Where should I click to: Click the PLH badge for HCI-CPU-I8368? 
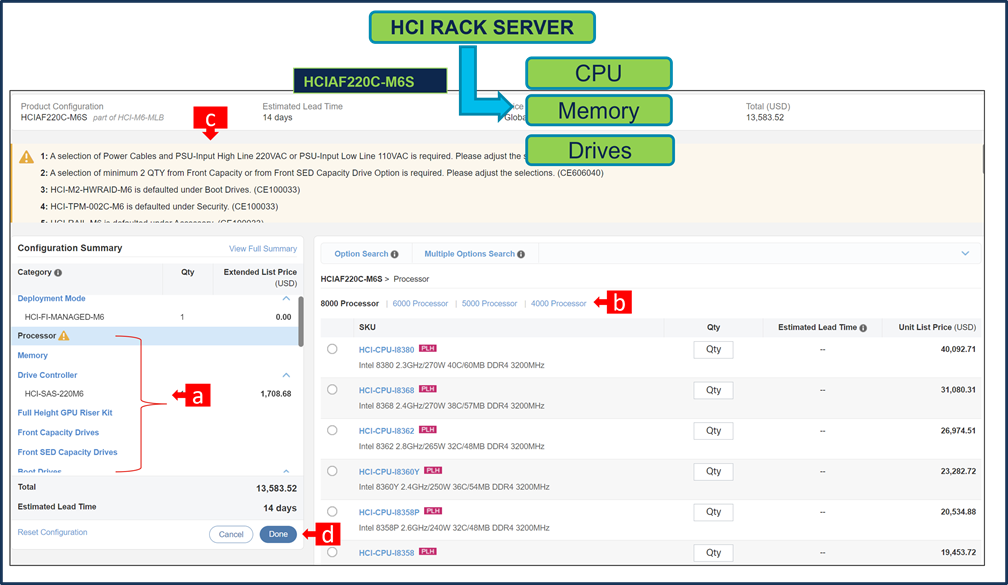click(x=428, y=389)
